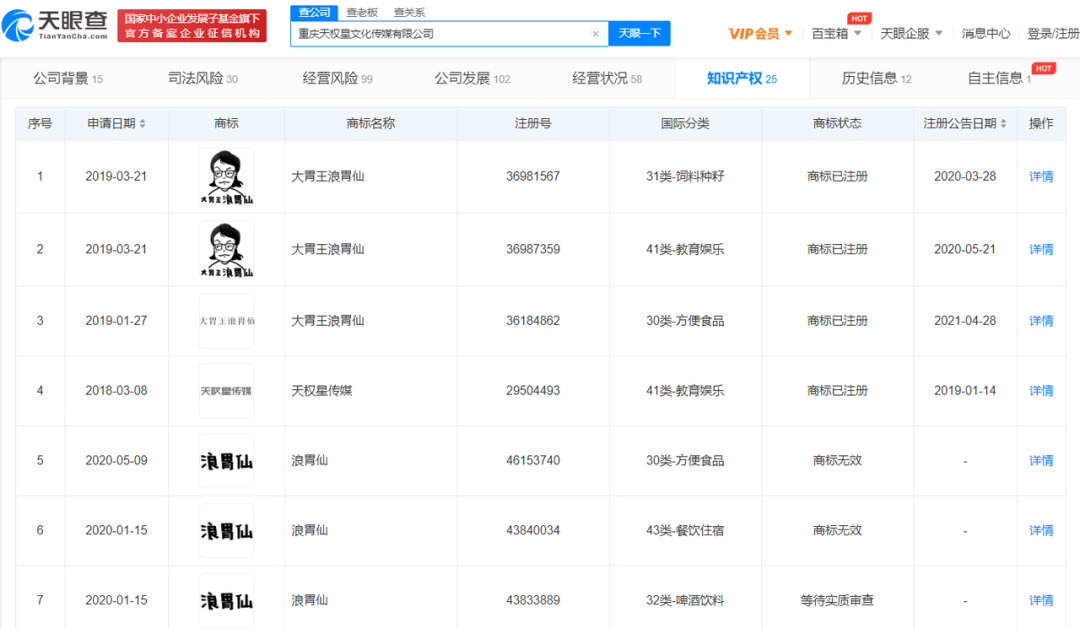This screenshot has width=1080, height=629.
Task: Sort by 申请日期 column arrows
Action: (x=142, y=123)
